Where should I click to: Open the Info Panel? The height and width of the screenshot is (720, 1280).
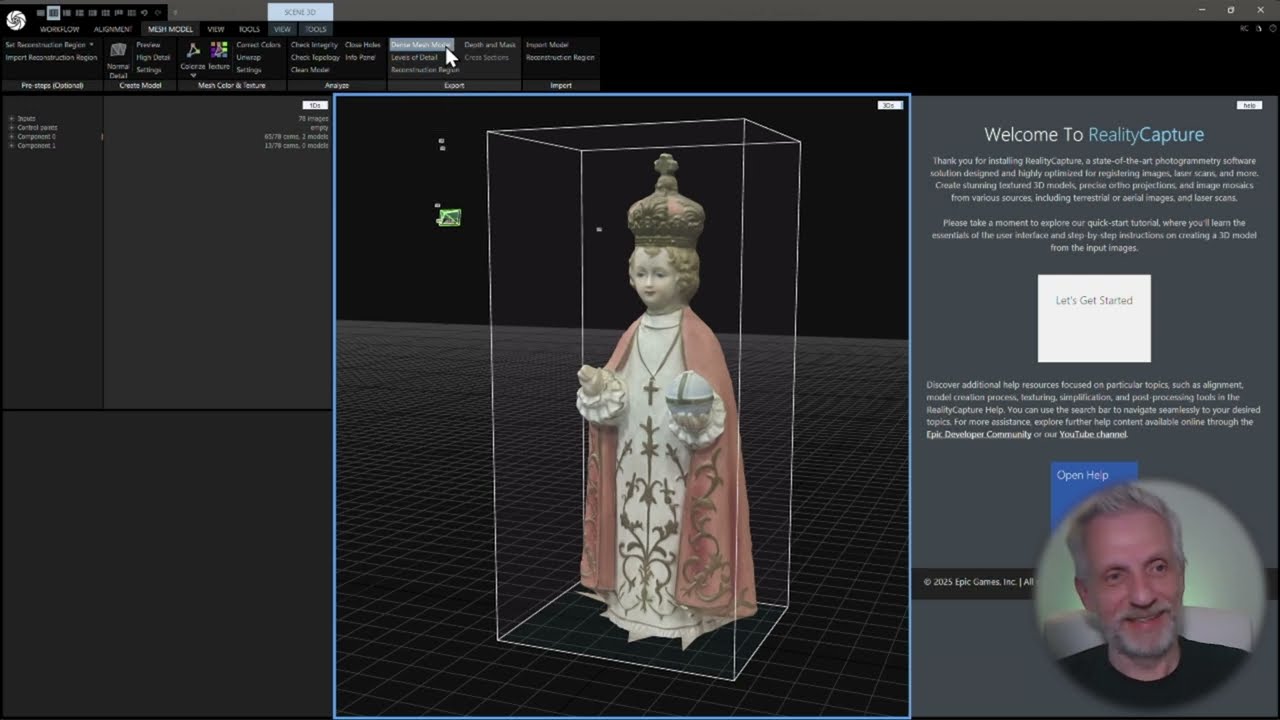360,57
